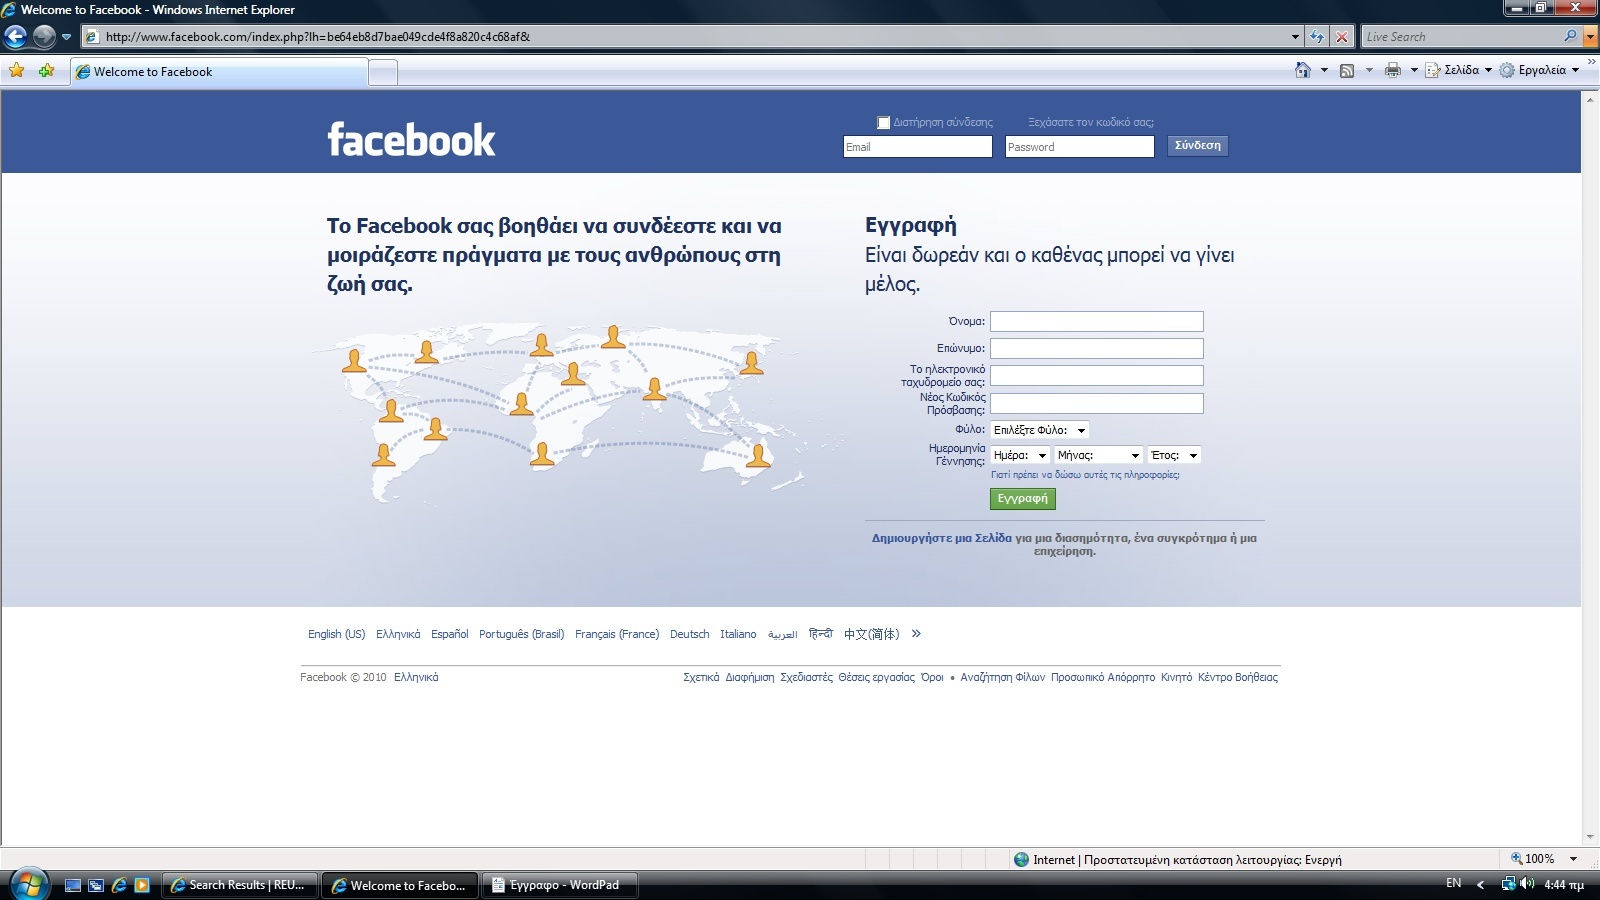The width and height of the screenshot is (1600, 900).
Task: Switch language to English (US)
Action: [x=336, y=634]
